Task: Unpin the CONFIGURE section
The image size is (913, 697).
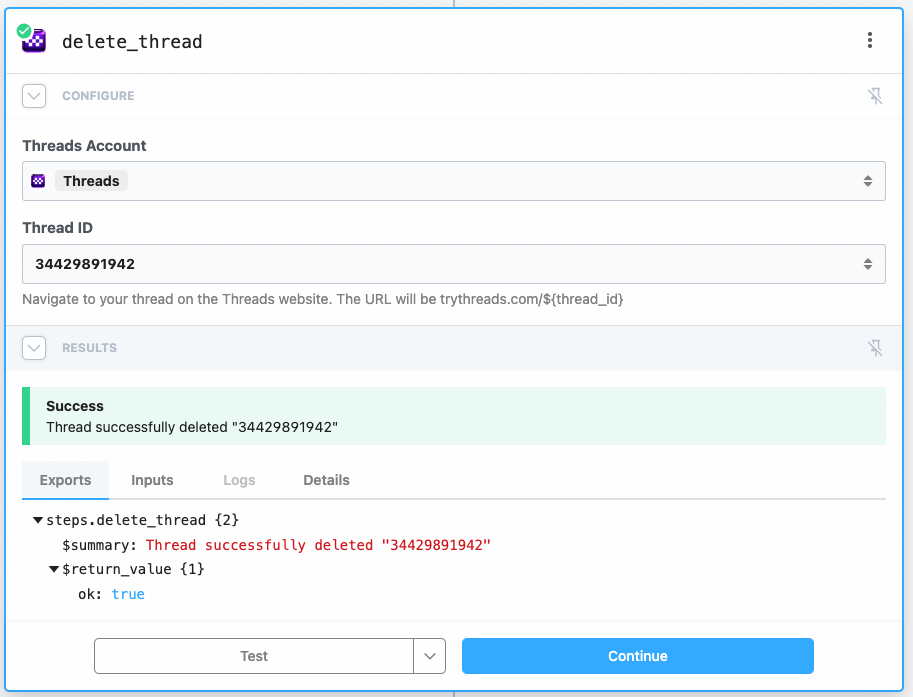Action: pos(875,96)
